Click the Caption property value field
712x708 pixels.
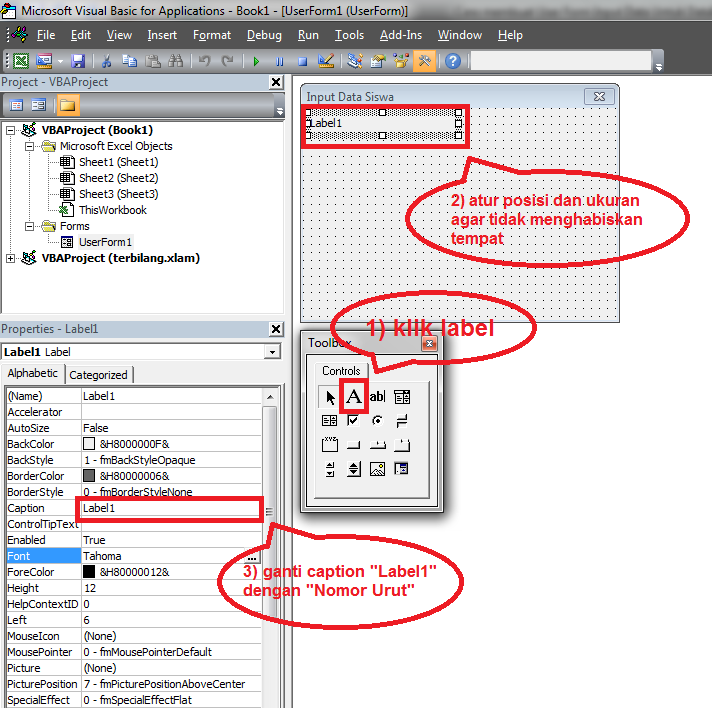click(x=171, y=508)
